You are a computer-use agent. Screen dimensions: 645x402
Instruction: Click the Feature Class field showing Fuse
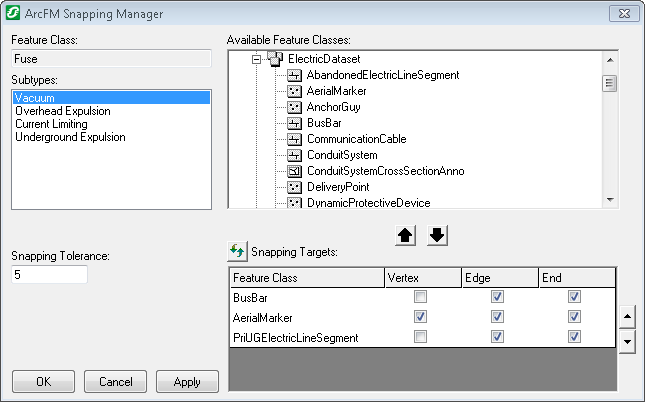(111, 58)
